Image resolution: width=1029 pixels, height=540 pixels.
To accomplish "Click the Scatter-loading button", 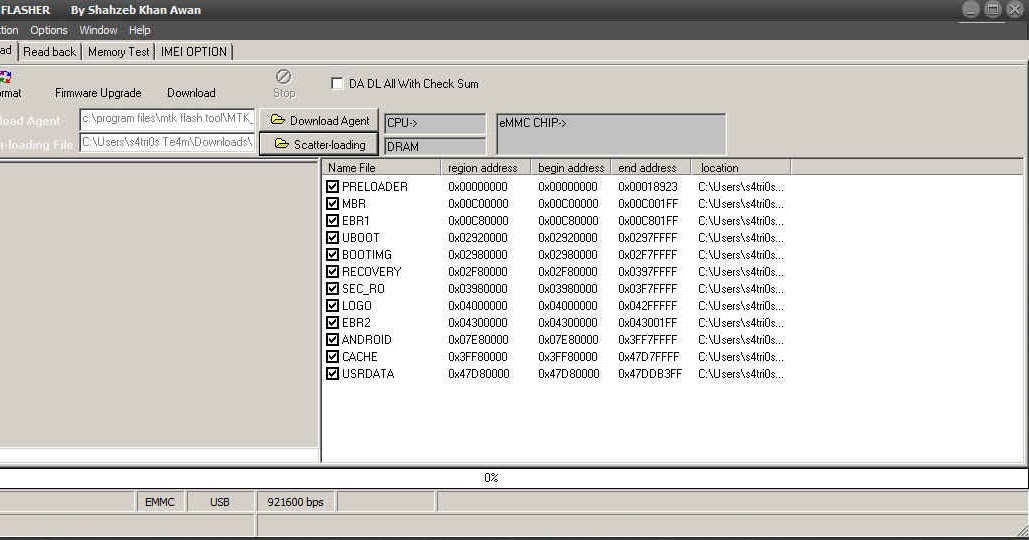I will point(319,144).
